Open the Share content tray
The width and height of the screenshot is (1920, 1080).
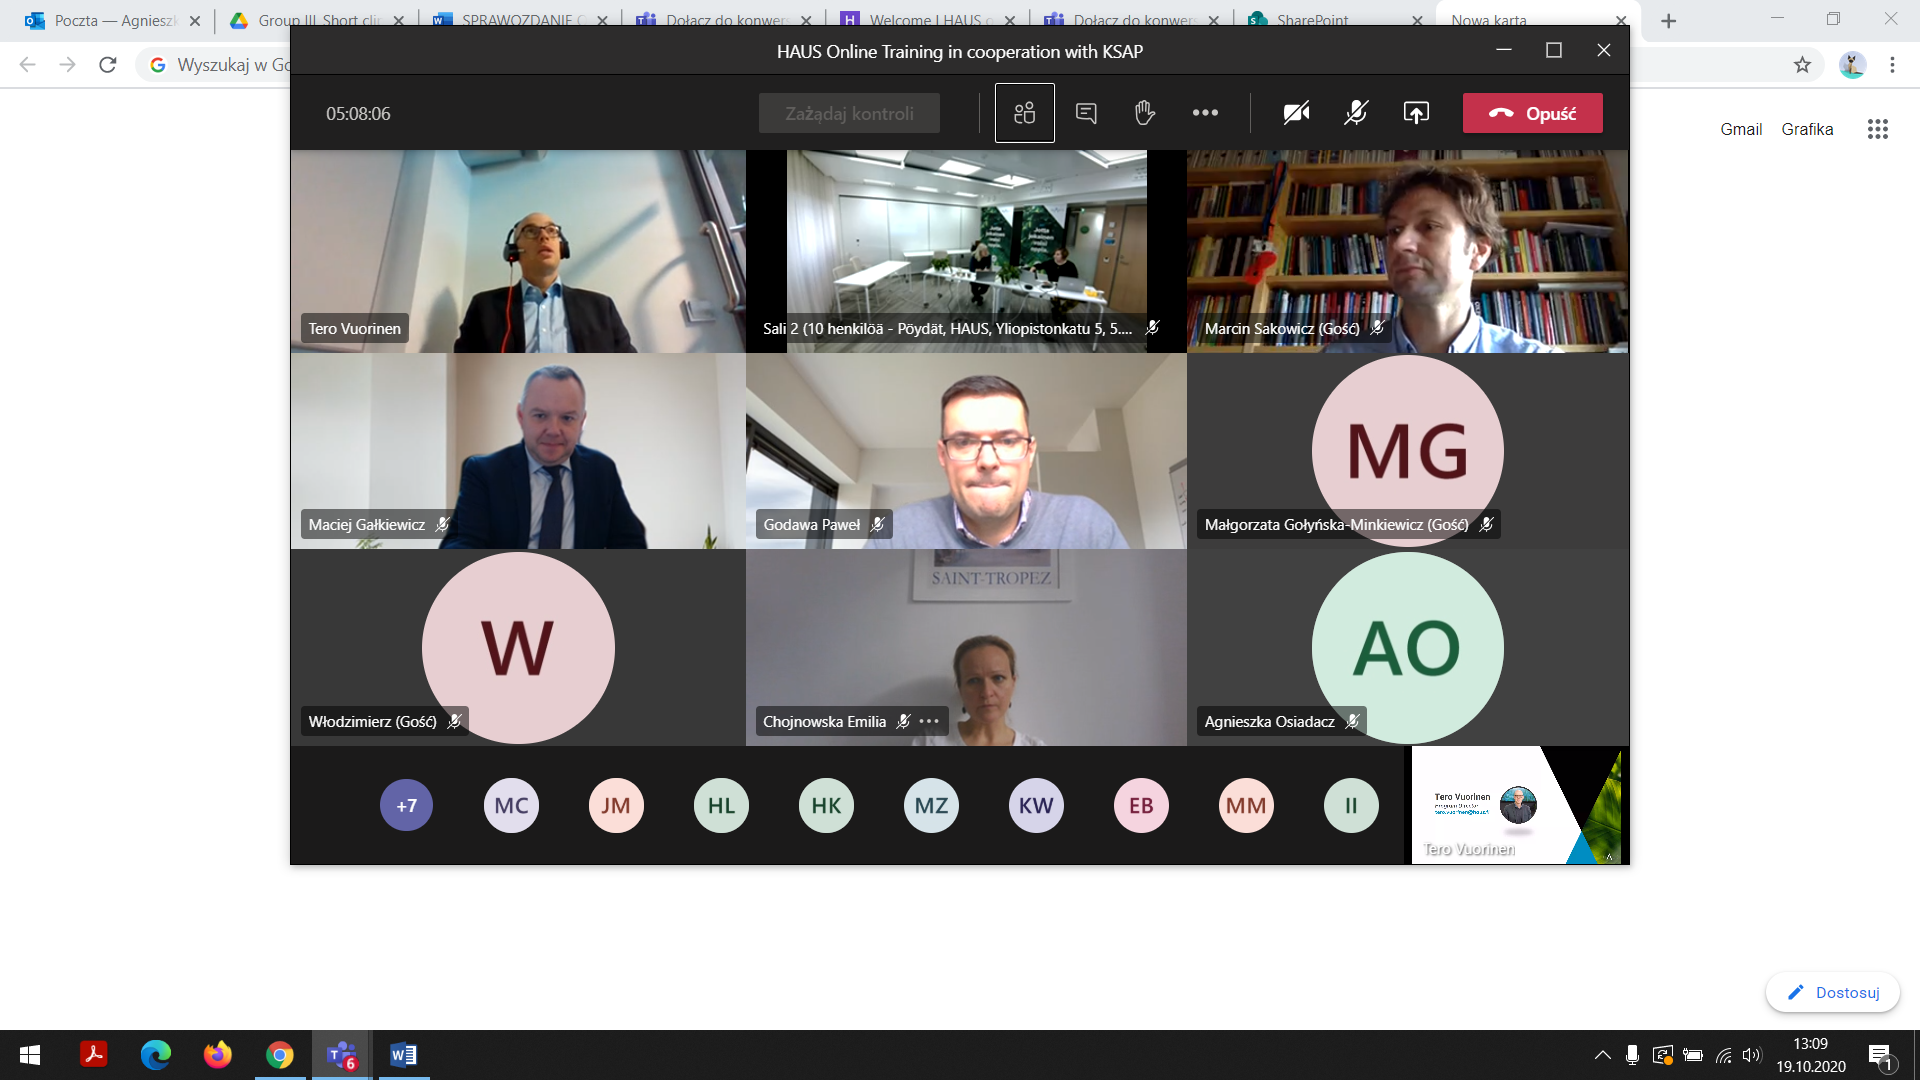[1416, 113]
